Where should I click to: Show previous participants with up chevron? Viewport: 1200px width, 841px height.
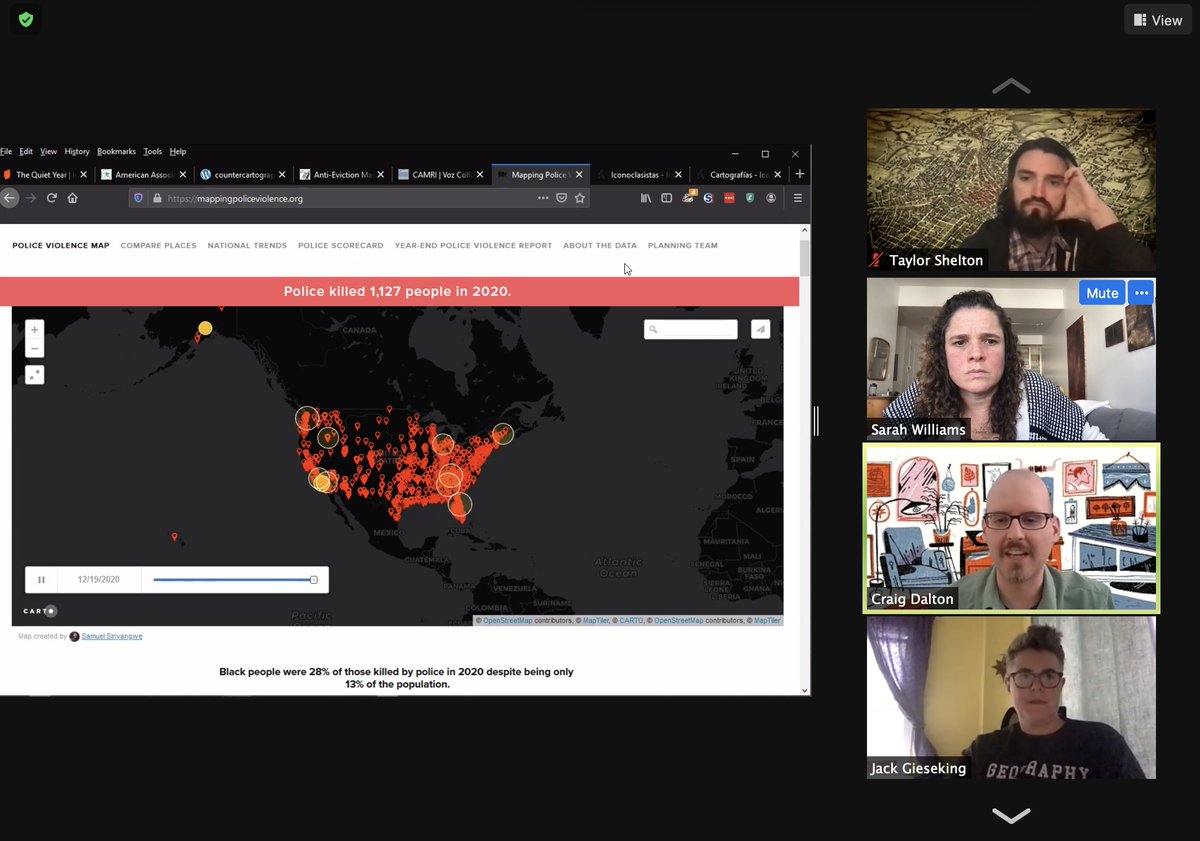click(x=1011, y=86)
